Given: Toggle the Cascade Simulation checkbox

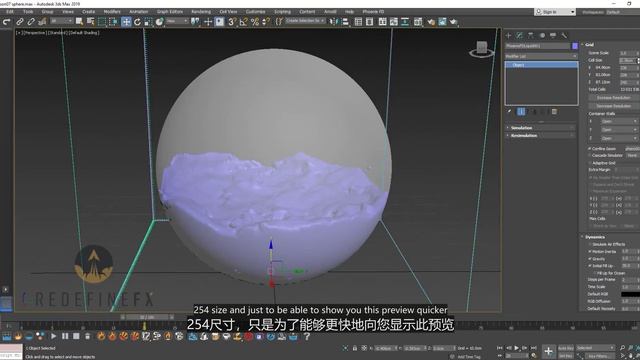Looking at the screenshot, I should coord(590,156).
